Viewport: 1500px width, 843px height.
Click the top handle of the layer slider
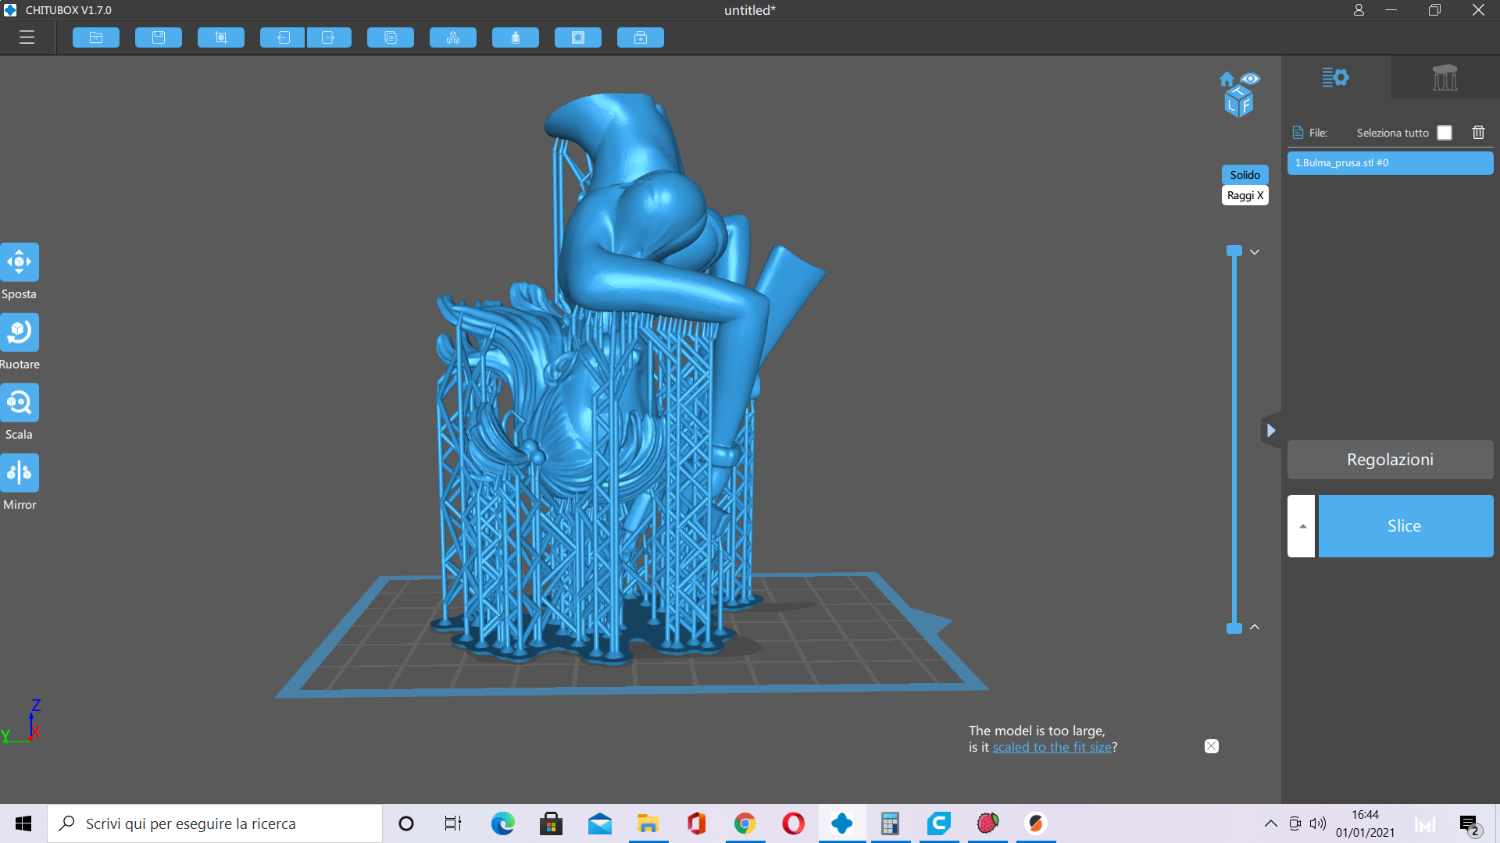(1234, 251)
